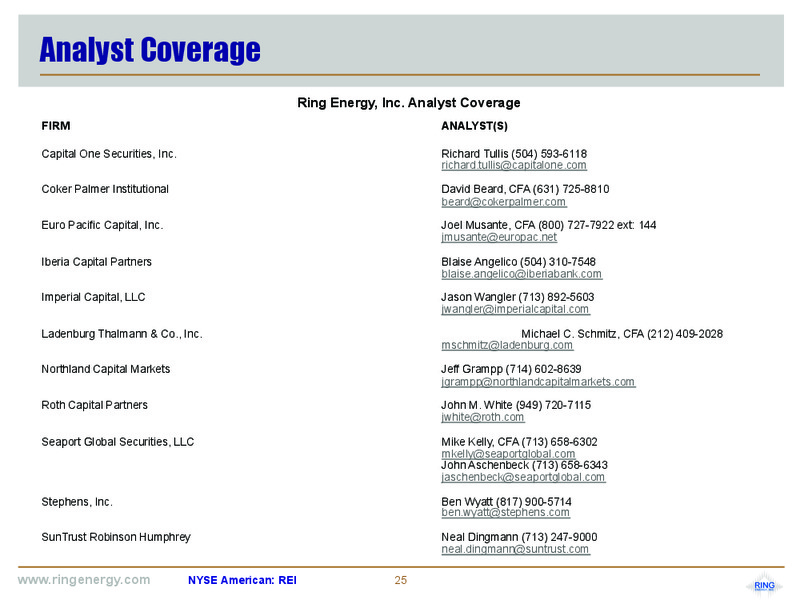The height and width of the screenshot is (600, 800).
Task: Click Neal Dingmann (713) 247-9000 line
Action: [519, 537]
